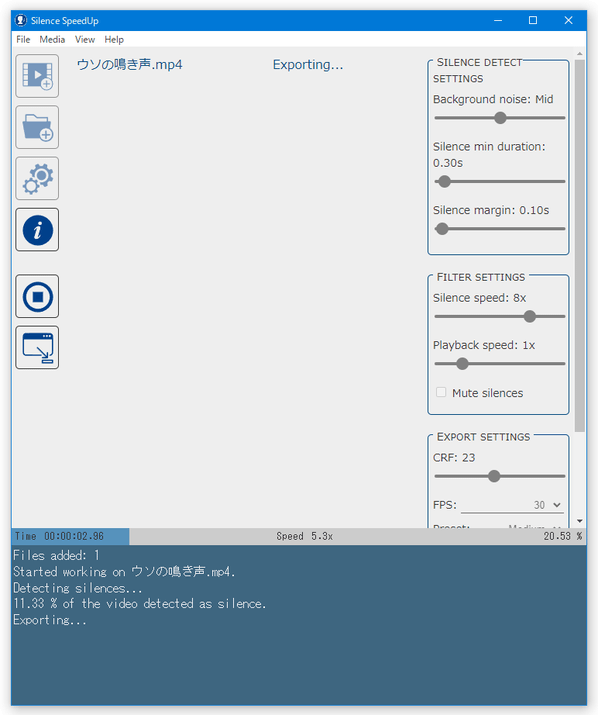Open the File menu
This screenshot has width=598, height=715.
23,40
